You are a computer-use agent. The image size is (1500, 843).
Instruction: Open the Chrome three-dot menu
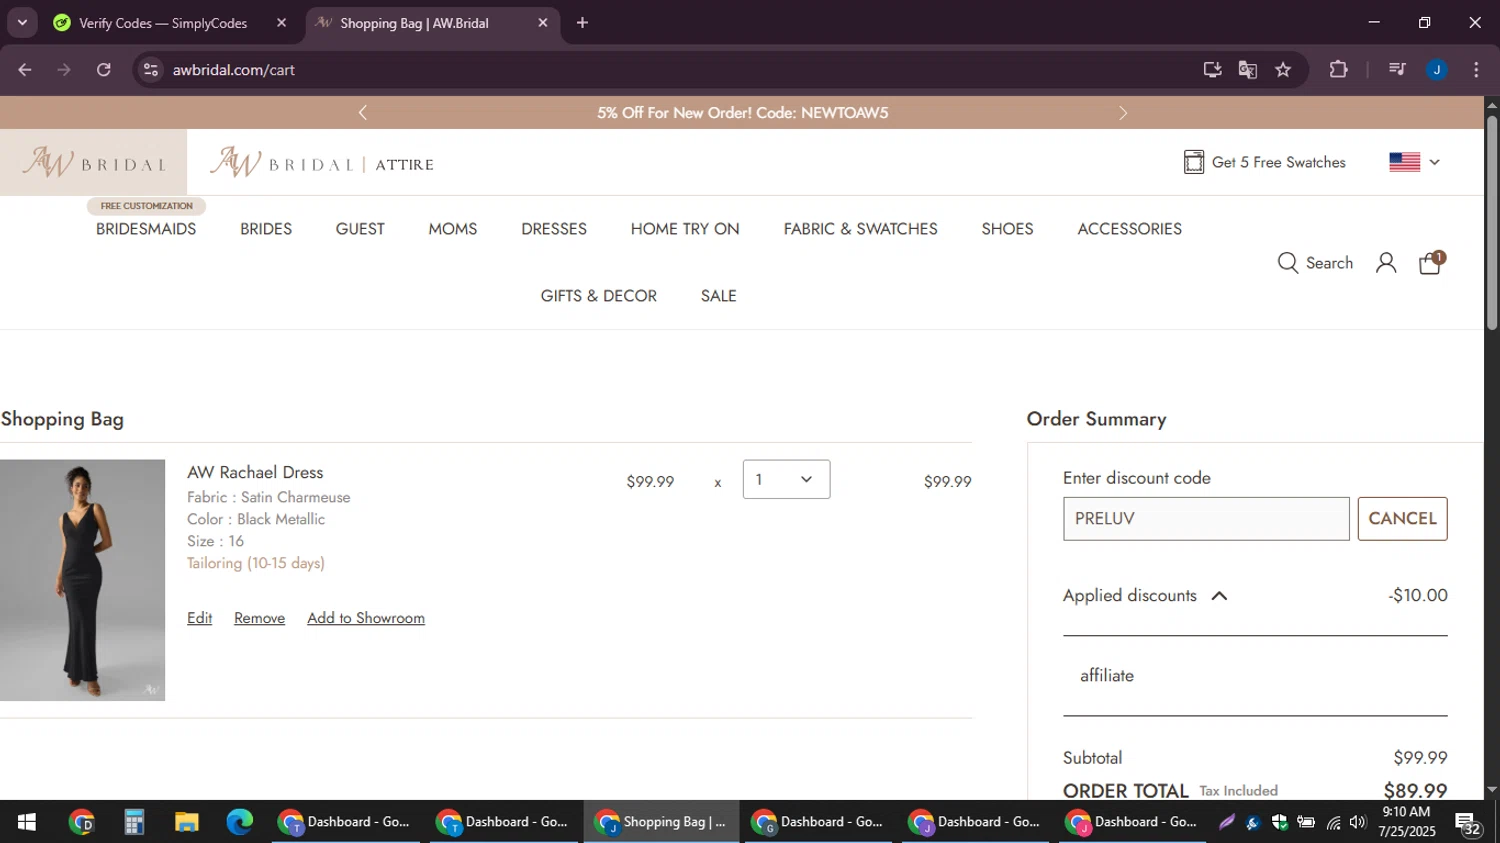click(x=1476, y=70)
